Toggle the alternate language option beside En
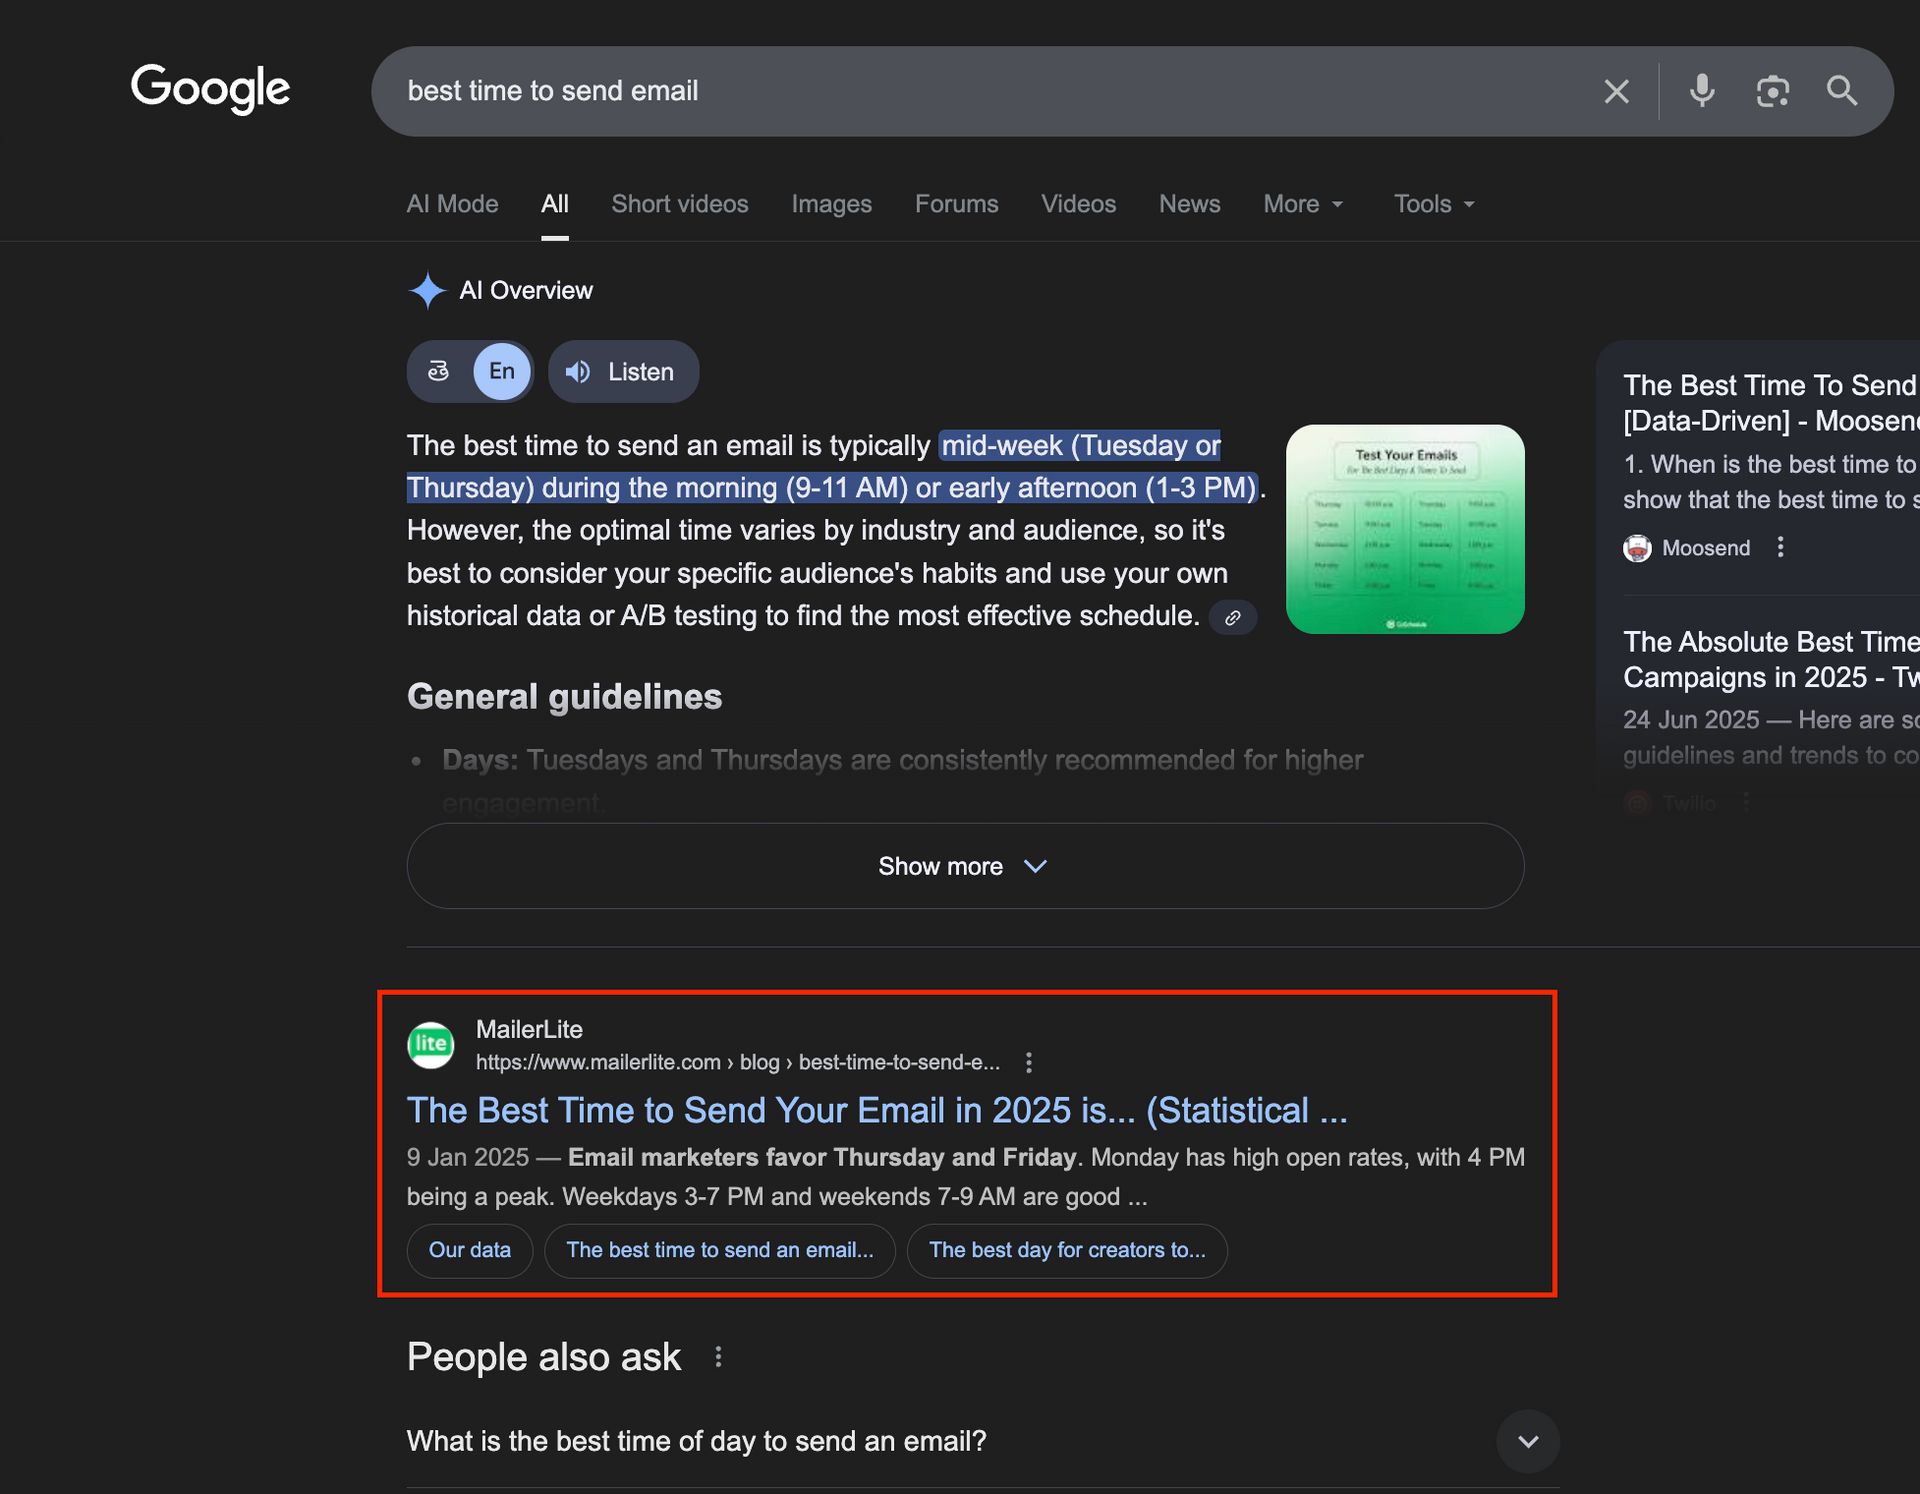Screen dimensions: 1920x1494 click(439, 372)
